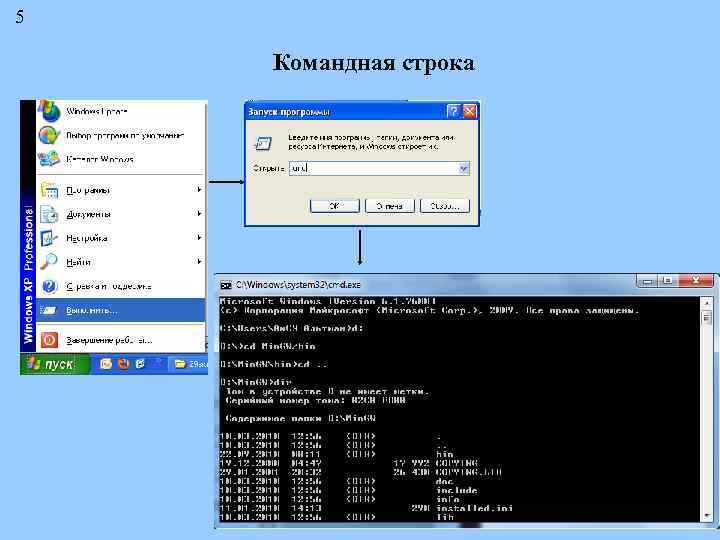Maximize the cmd.exe window

click(668, 281)
